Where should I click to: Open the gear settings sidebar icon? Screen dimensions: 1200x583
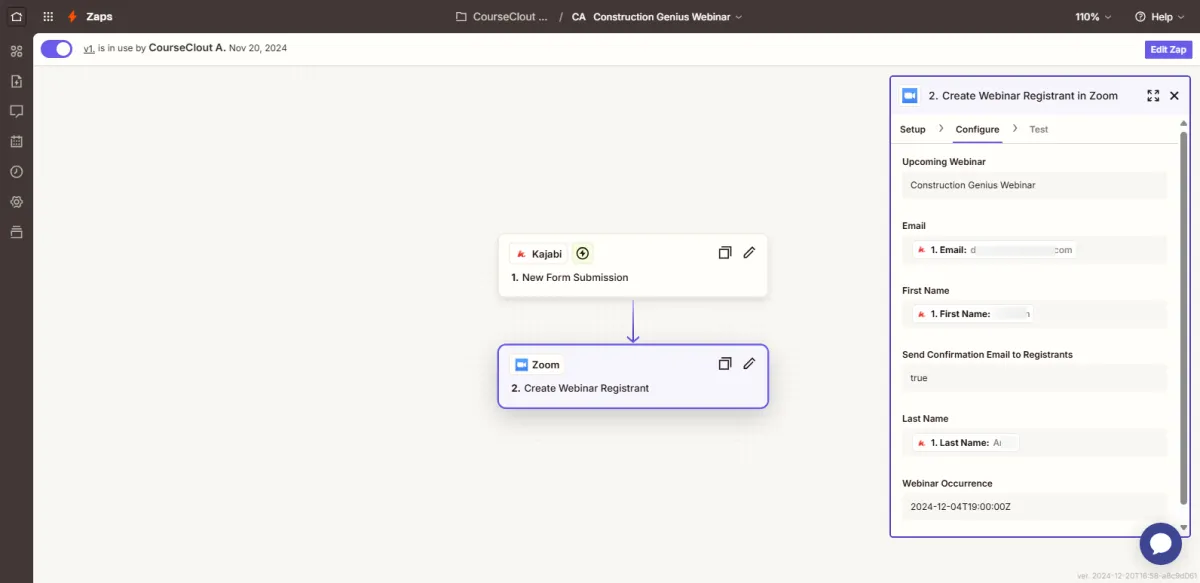[x=16, y=202]
